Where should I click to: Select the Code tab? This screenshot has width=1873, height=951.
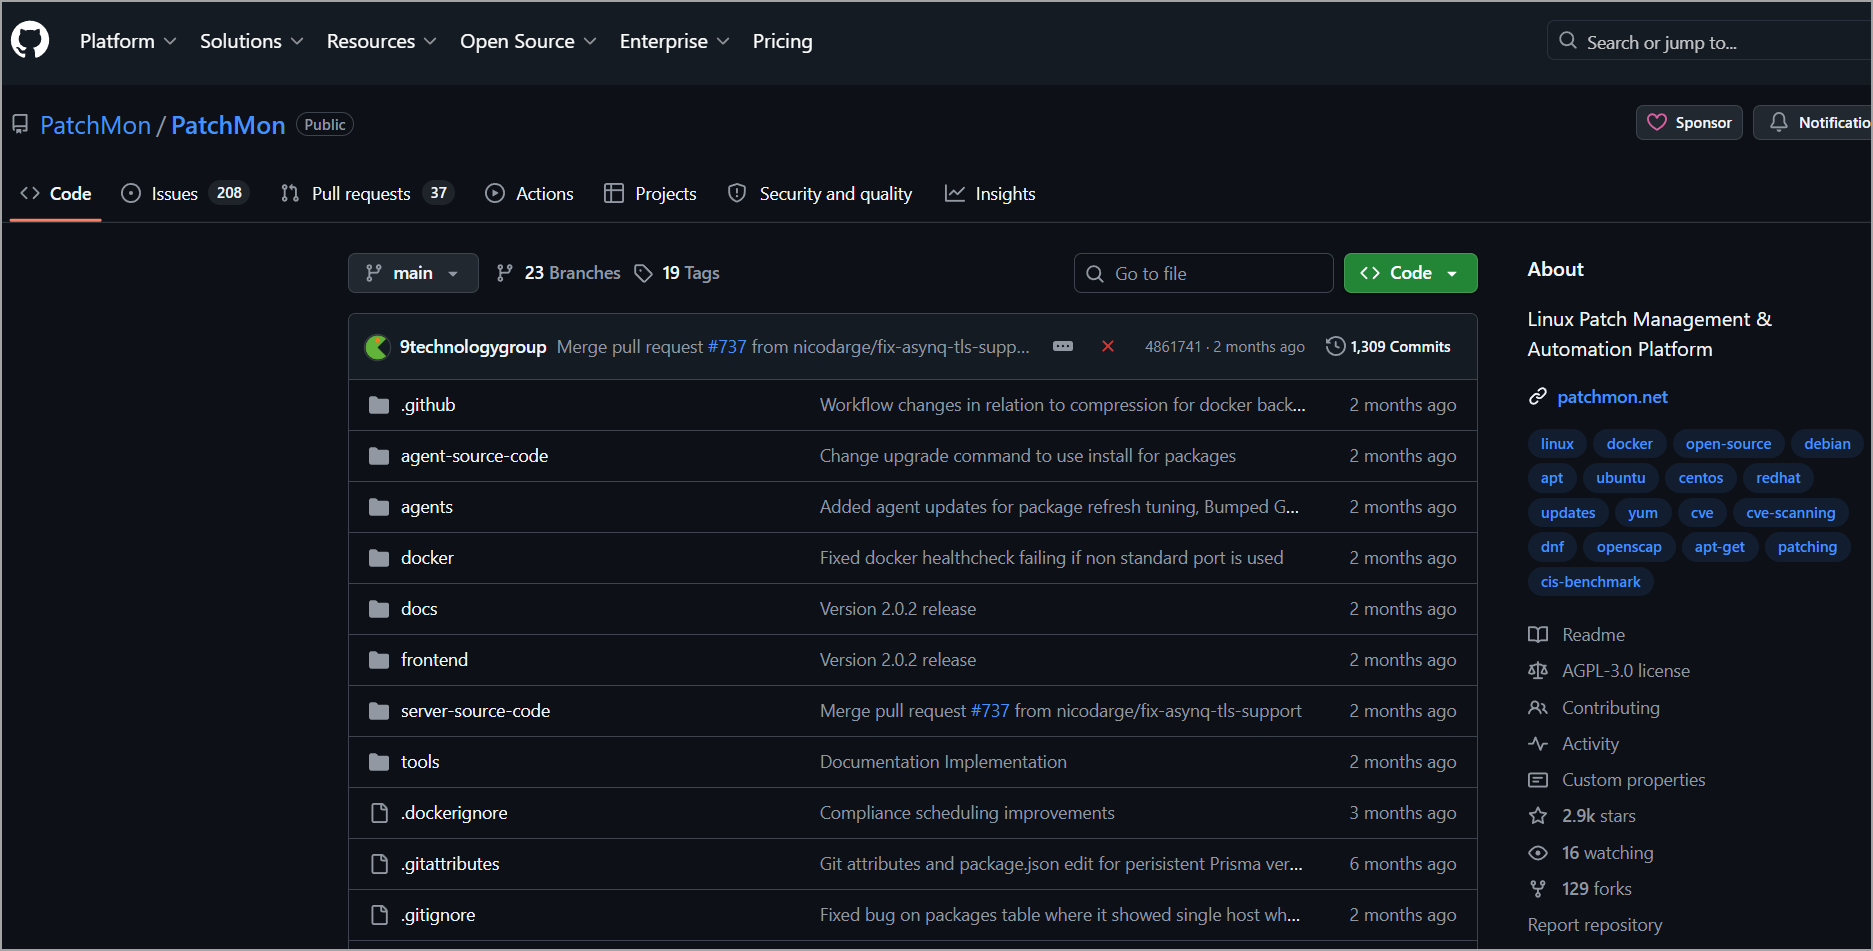(56, 193)
